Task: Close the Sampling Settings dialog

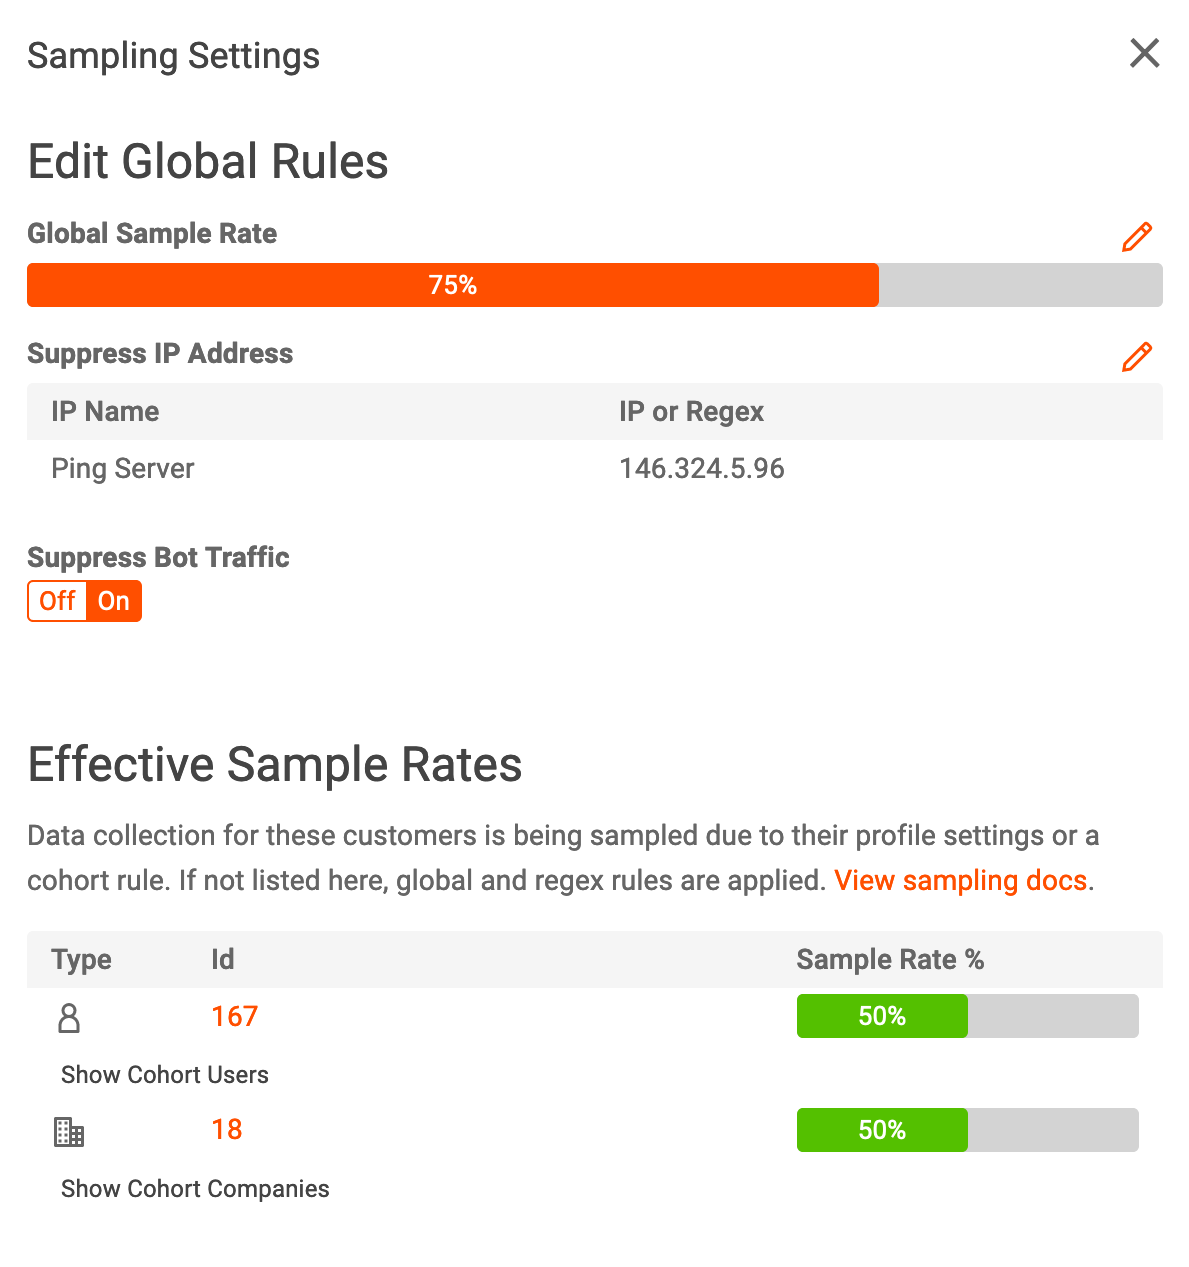Action: pyautogui.click(x=1144, y=54)
